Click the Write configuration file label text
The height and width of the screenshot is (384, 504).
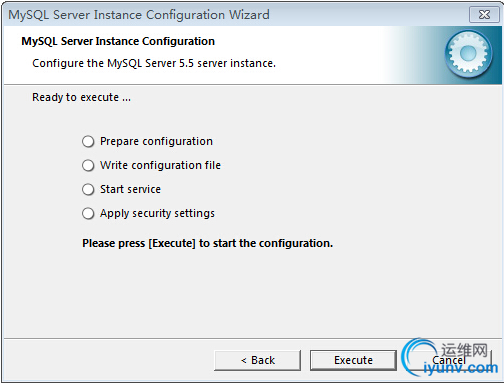tap(160, 165)
